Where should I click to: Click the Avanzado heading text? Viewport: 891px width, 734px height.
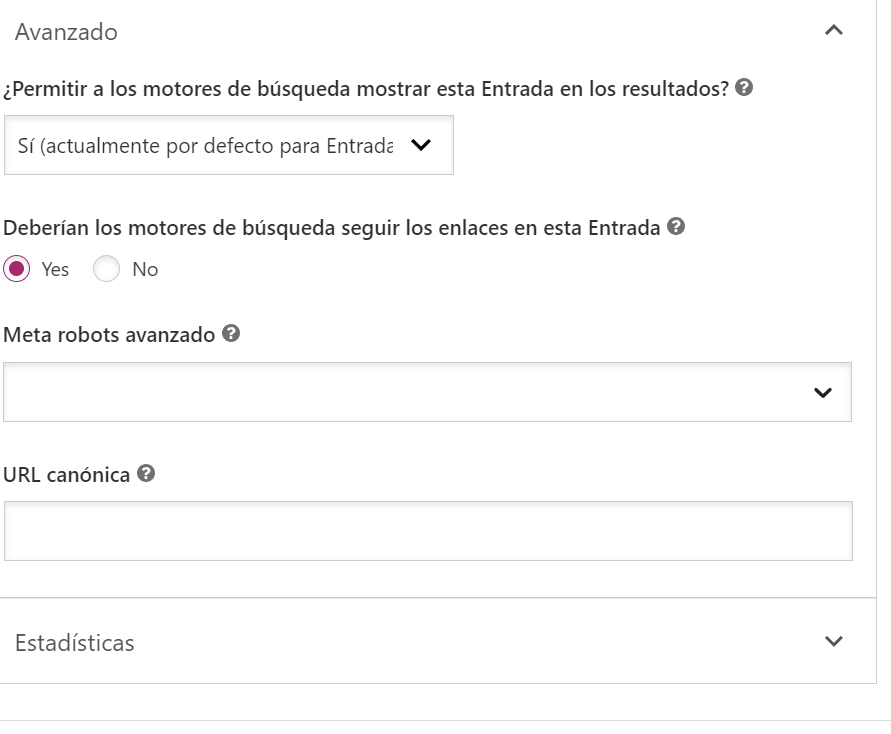point(66,32)
